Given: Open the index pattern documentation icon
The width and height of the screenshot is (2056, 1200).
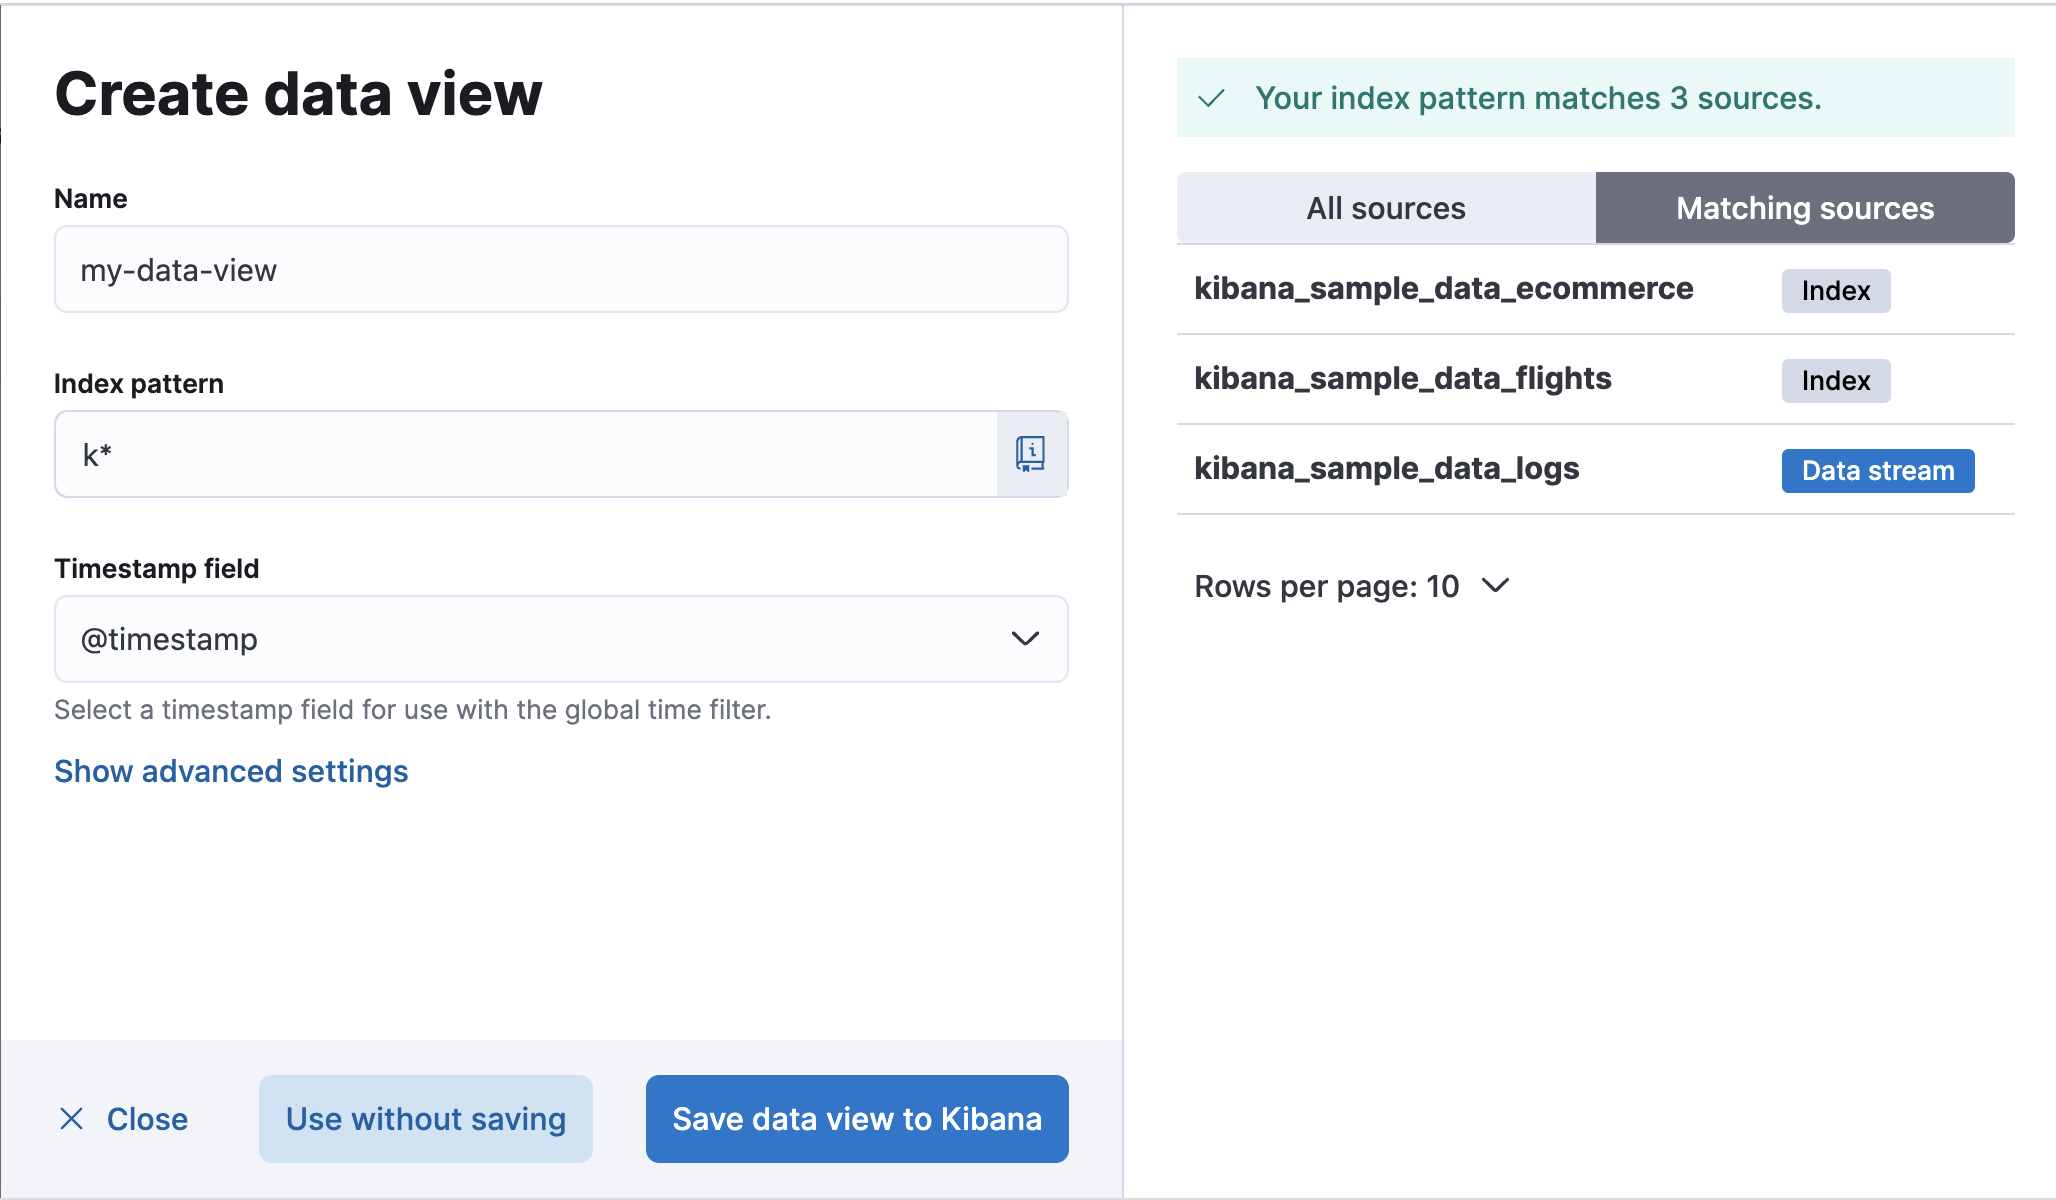Looking at the screenshot, I should 1030,454.
